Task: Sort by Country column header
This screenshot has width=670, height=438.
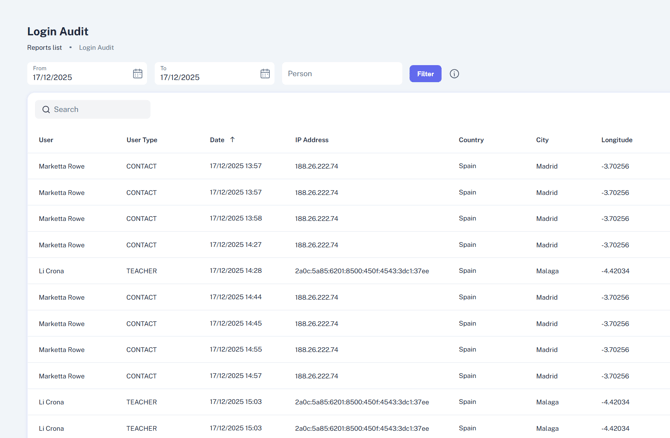Action: click(471, 140)
